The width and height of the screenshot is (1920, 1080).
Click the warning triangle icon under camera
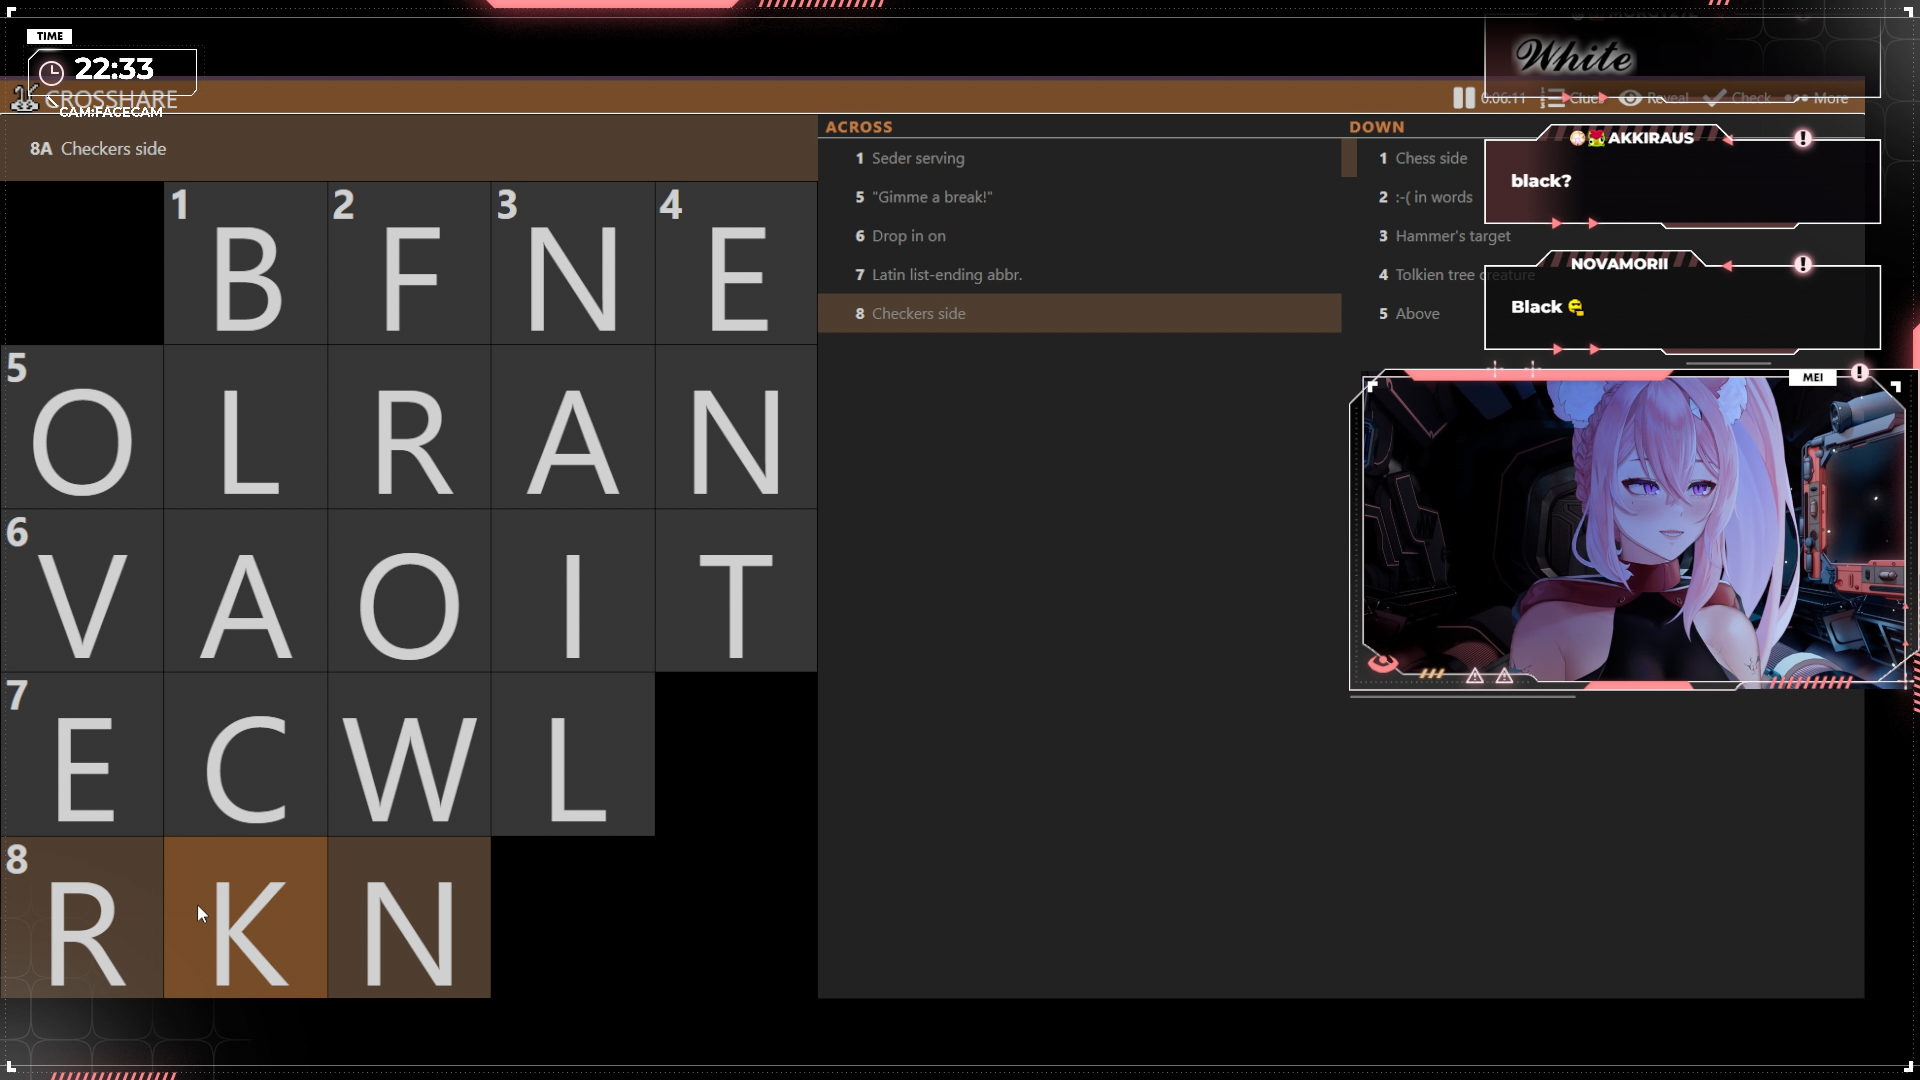1475,677
